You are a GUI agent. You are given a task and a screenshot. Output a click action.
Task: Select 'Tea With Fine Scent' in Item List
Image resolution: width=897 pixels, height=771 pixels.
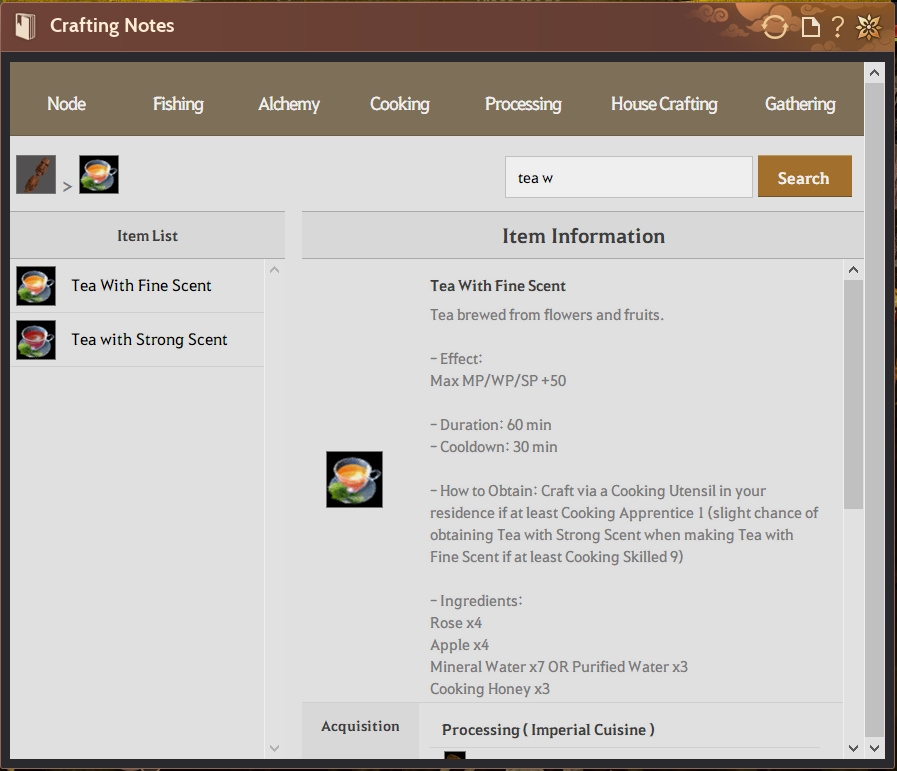coord(137,285)
